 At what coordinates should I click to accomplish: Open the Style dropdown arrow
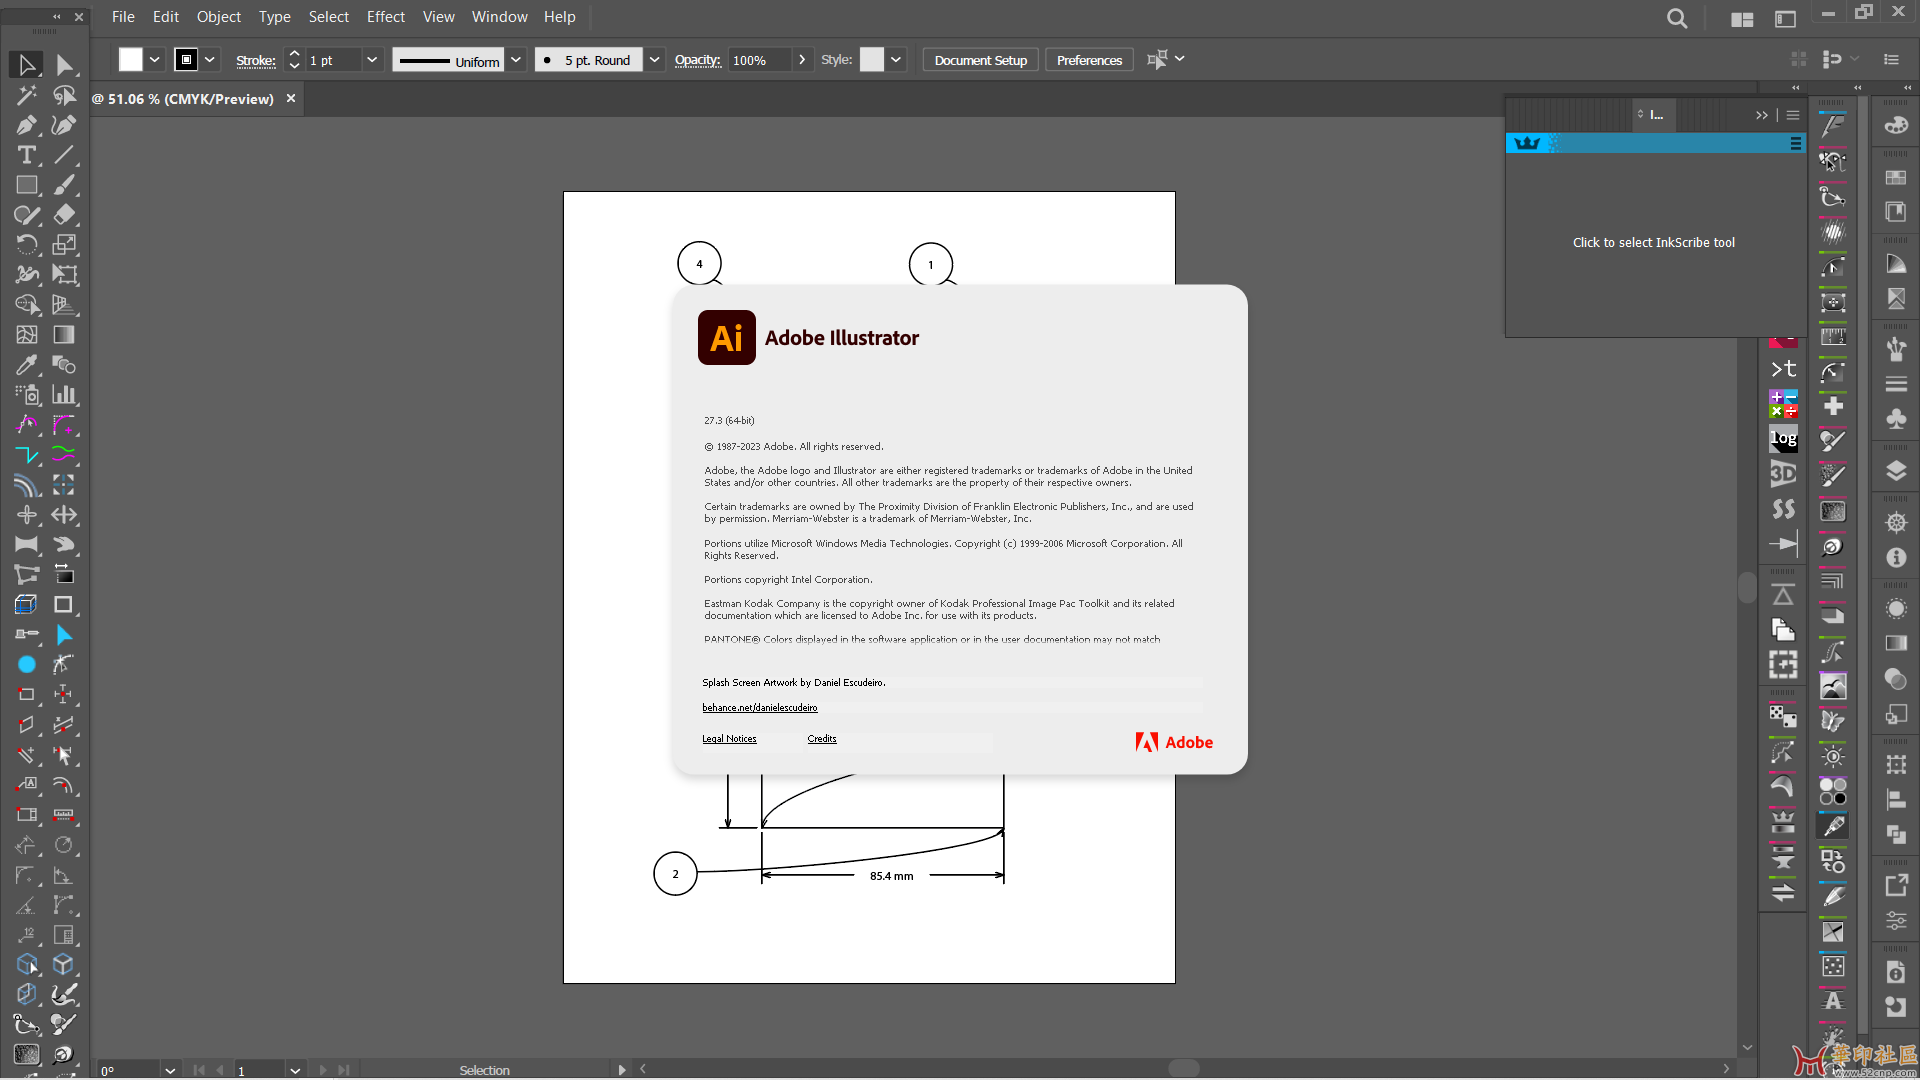896,60
